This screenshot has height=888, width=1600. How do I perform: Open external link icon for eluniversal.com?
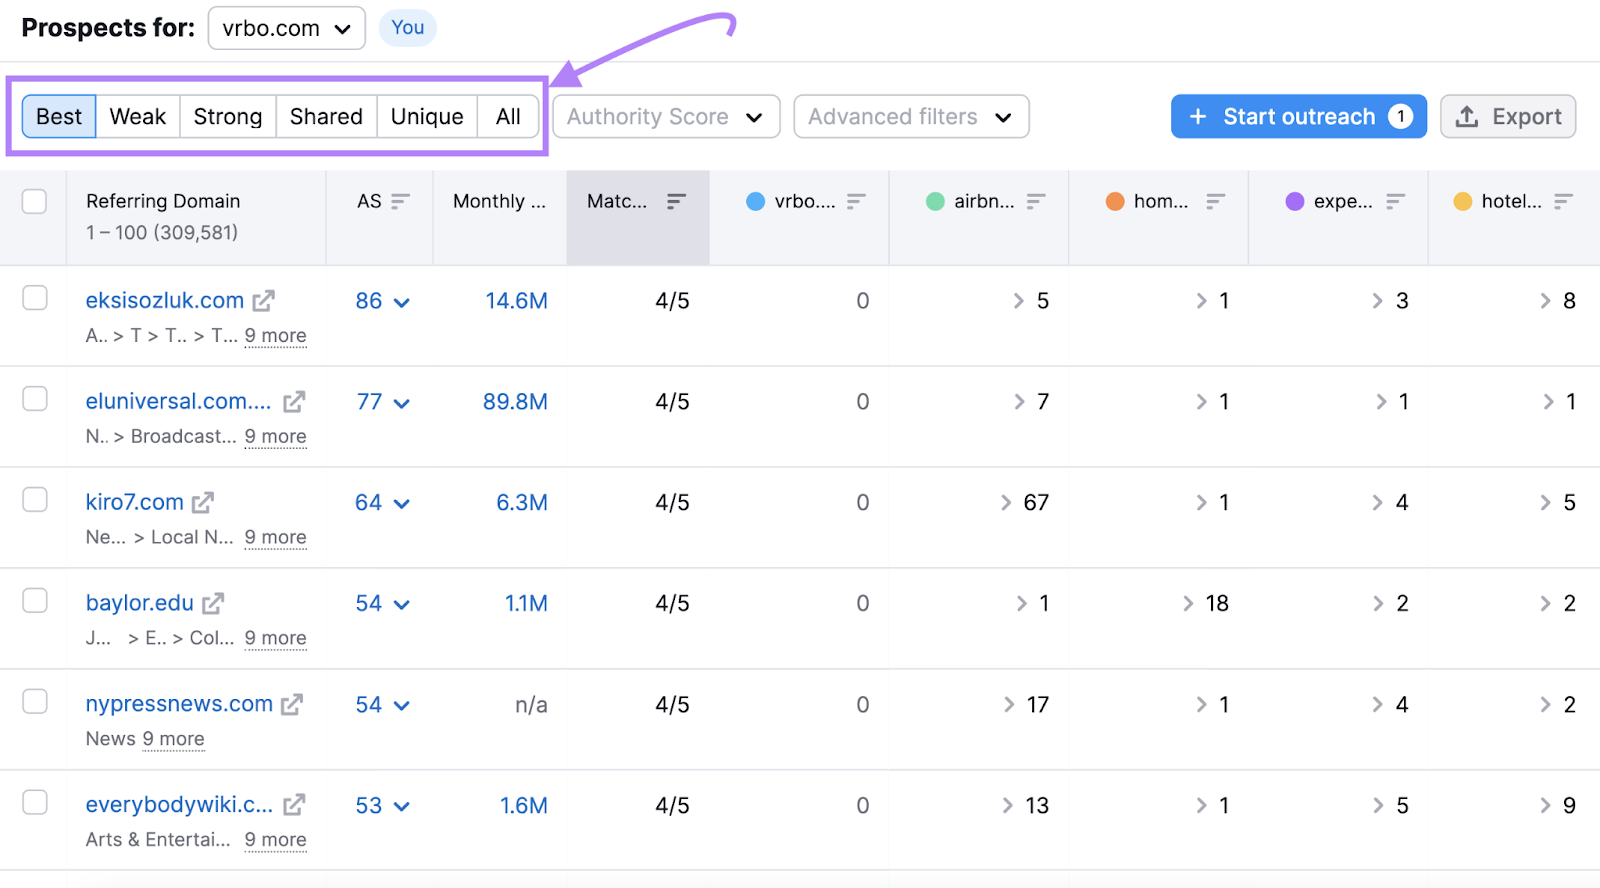294,402
